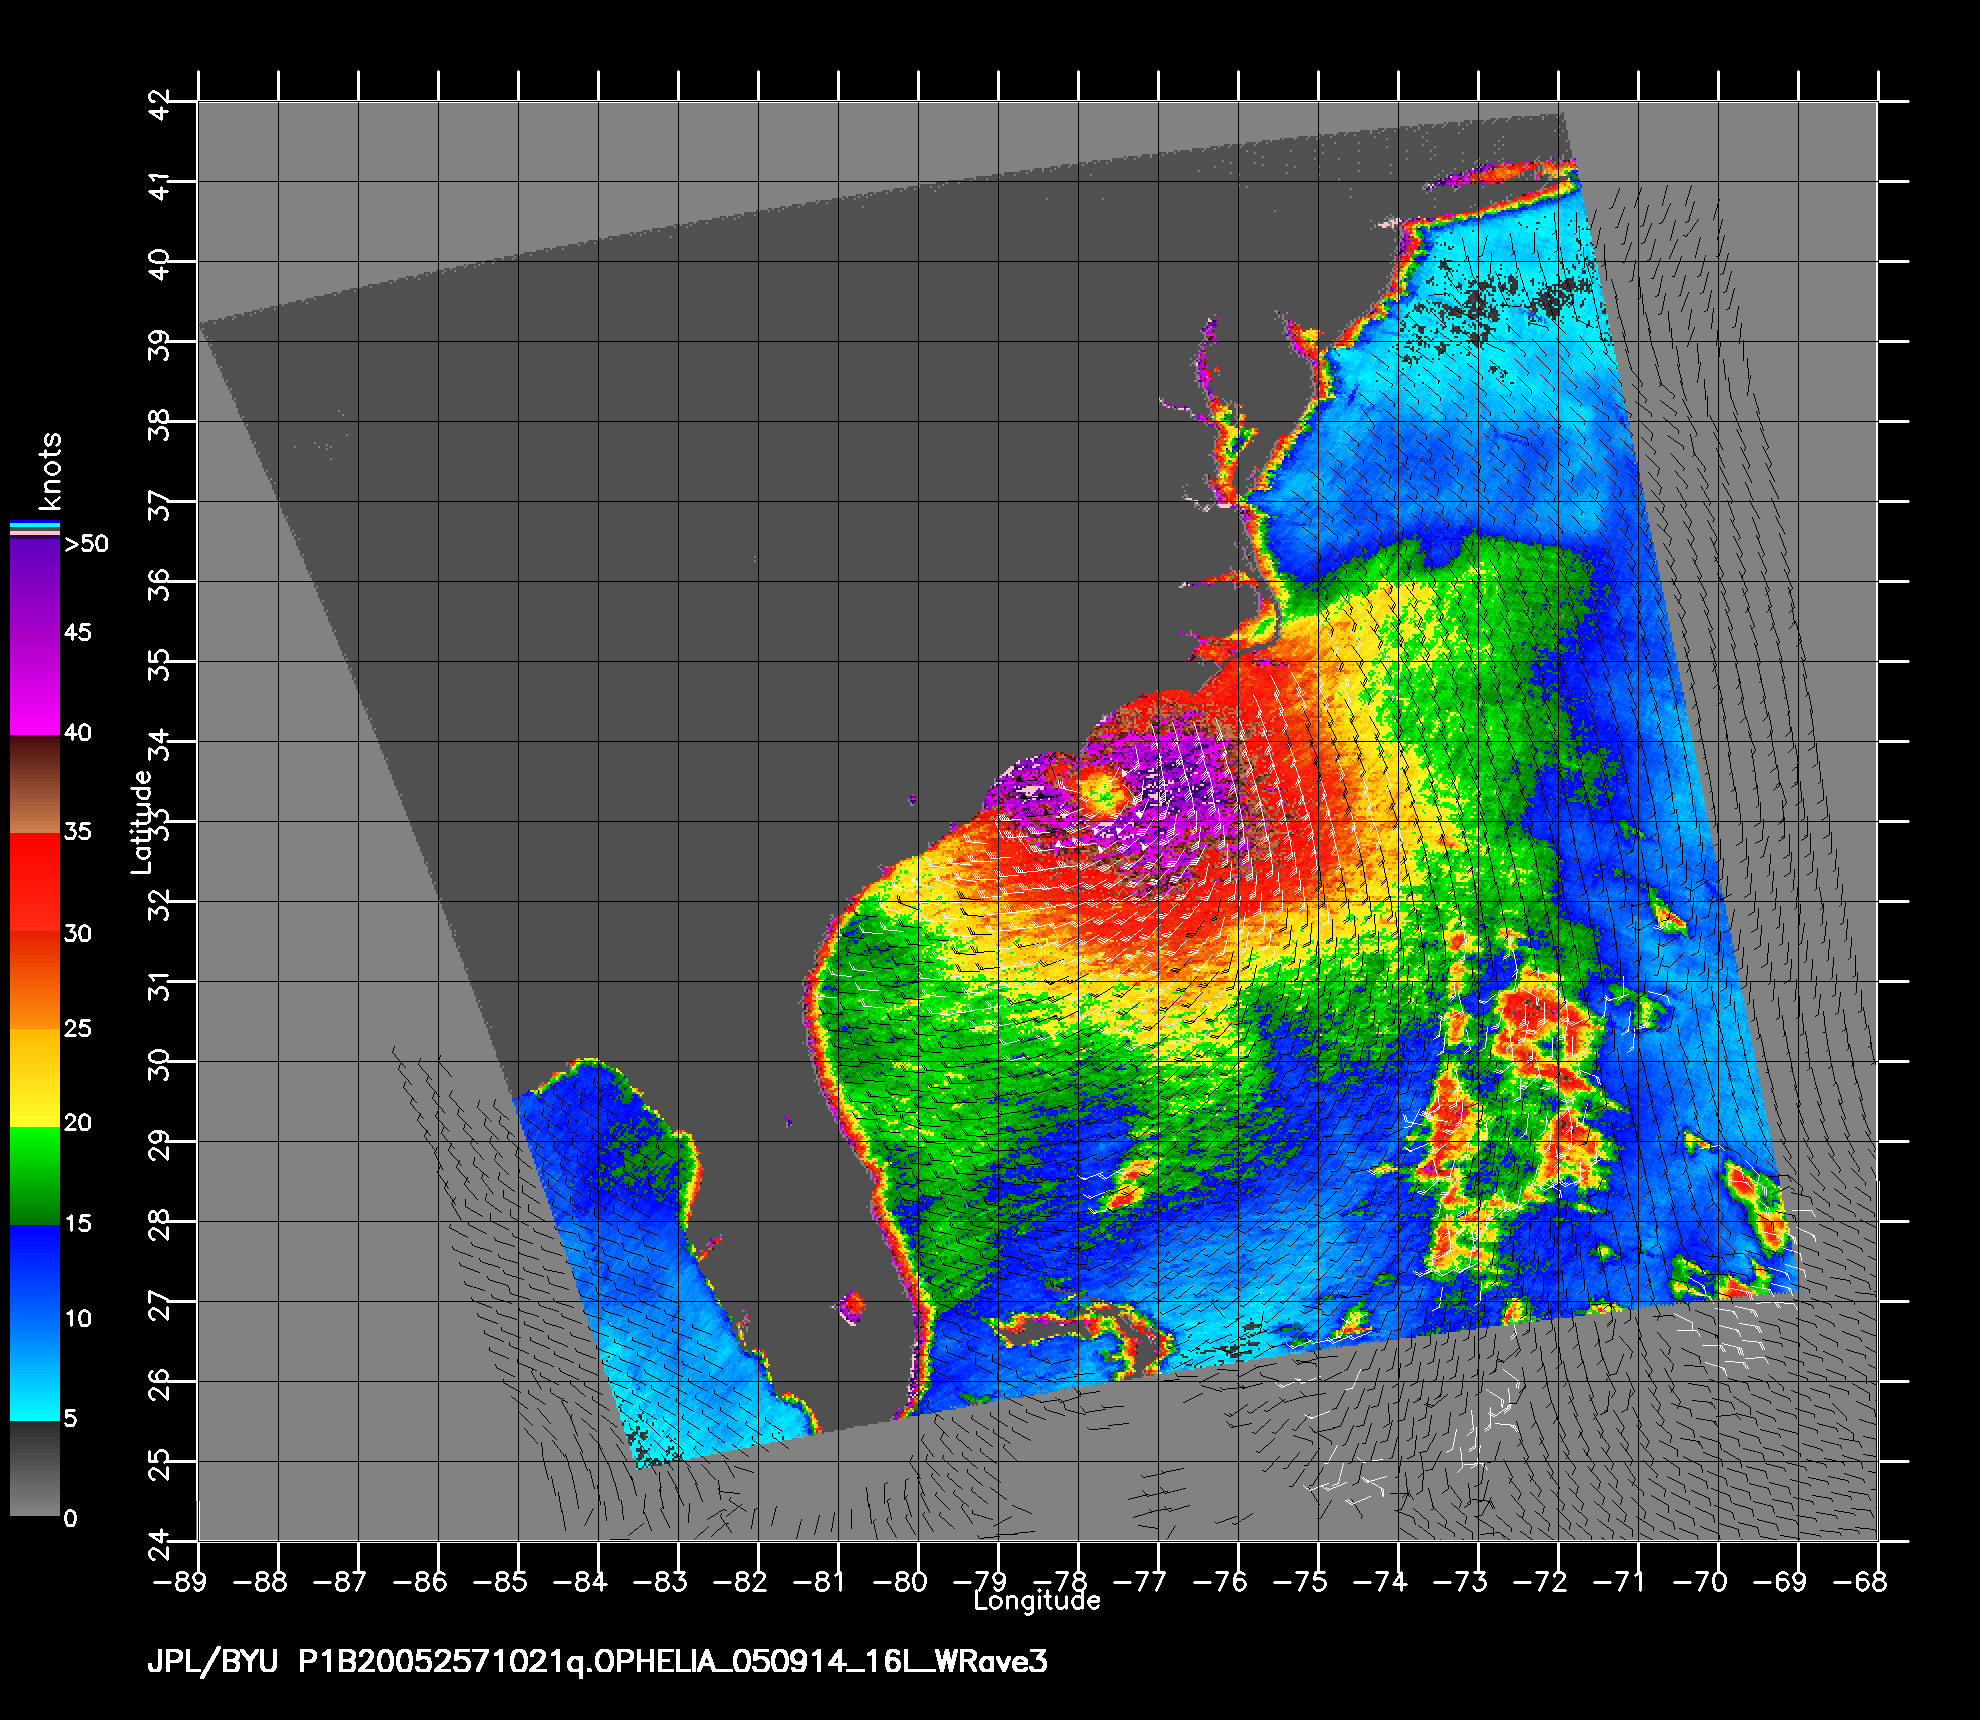Click the '35' colorbar tick label
Viewport: 1980px width, 1720px height.
78,831
